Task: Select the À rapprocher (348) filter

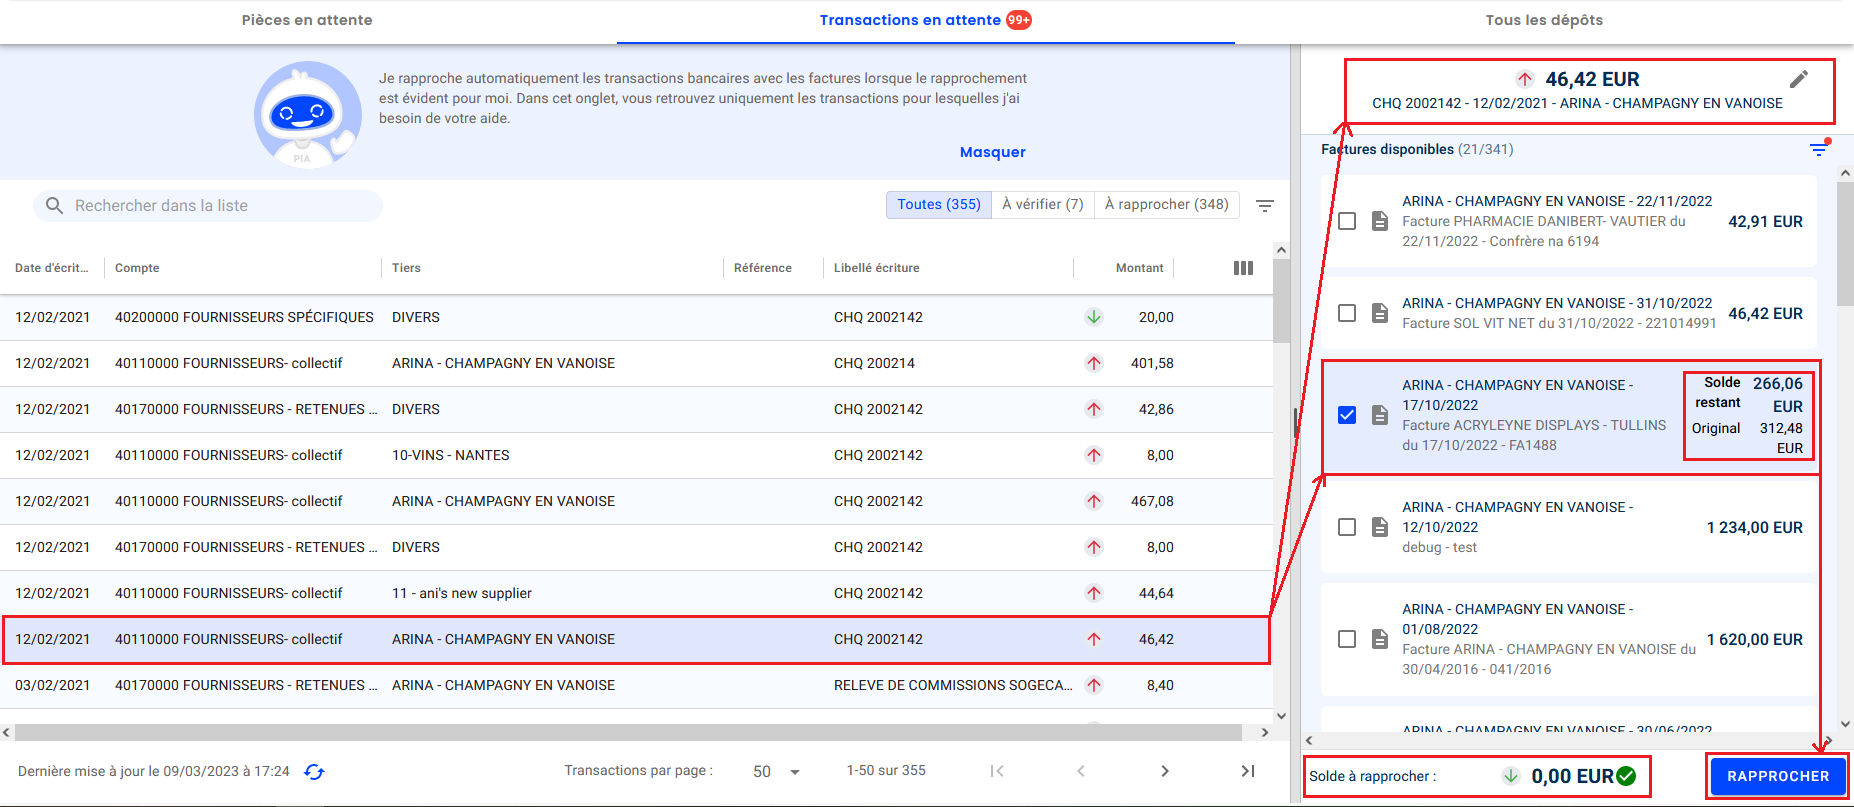Action: 1167,204
